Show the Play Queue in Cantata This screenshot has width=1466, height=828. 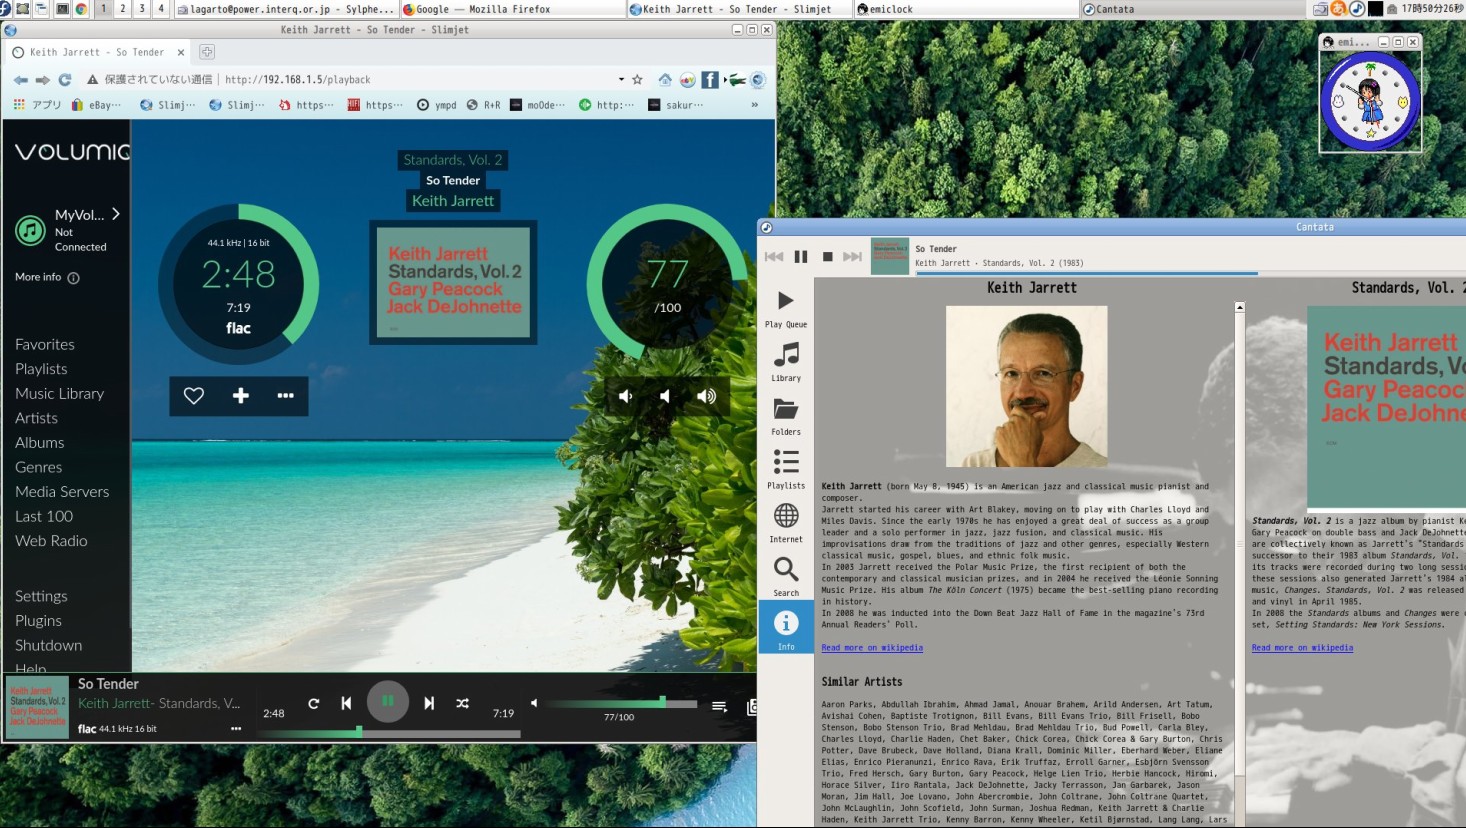pyautogui.click(x=786, y=308)
